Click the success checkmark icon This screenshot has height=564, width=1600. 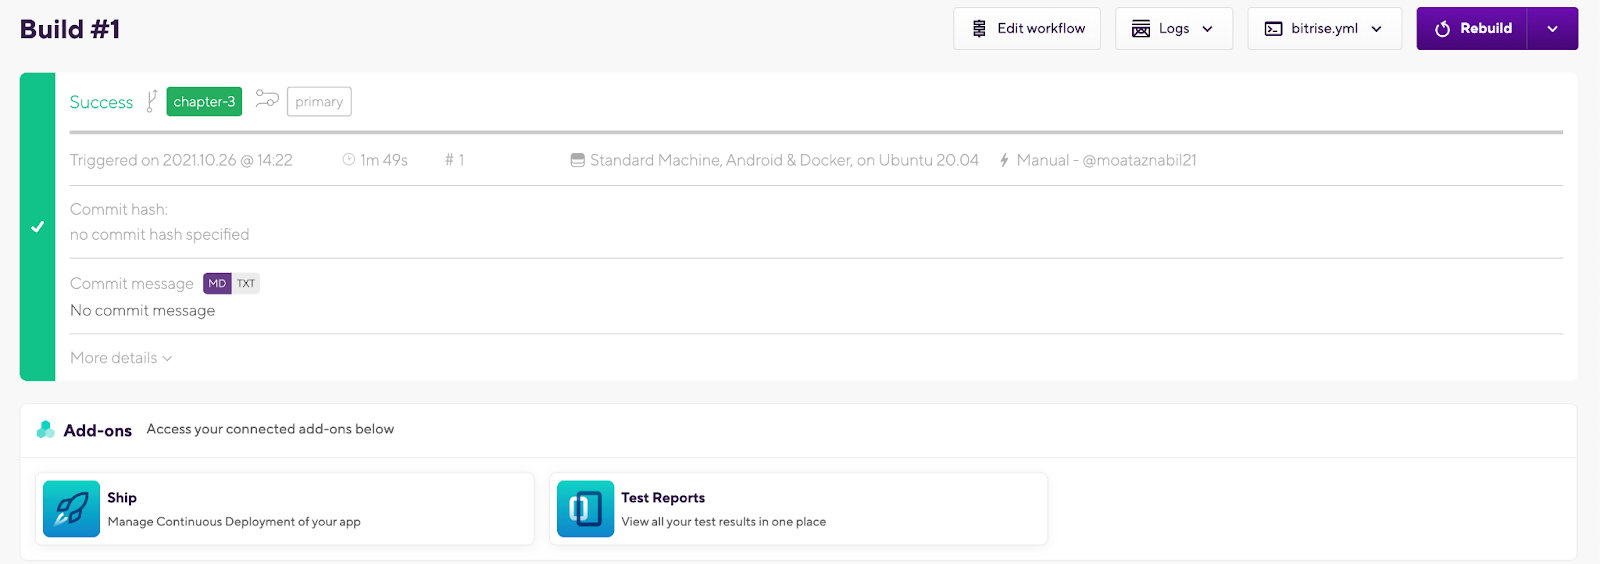[37, 227]
